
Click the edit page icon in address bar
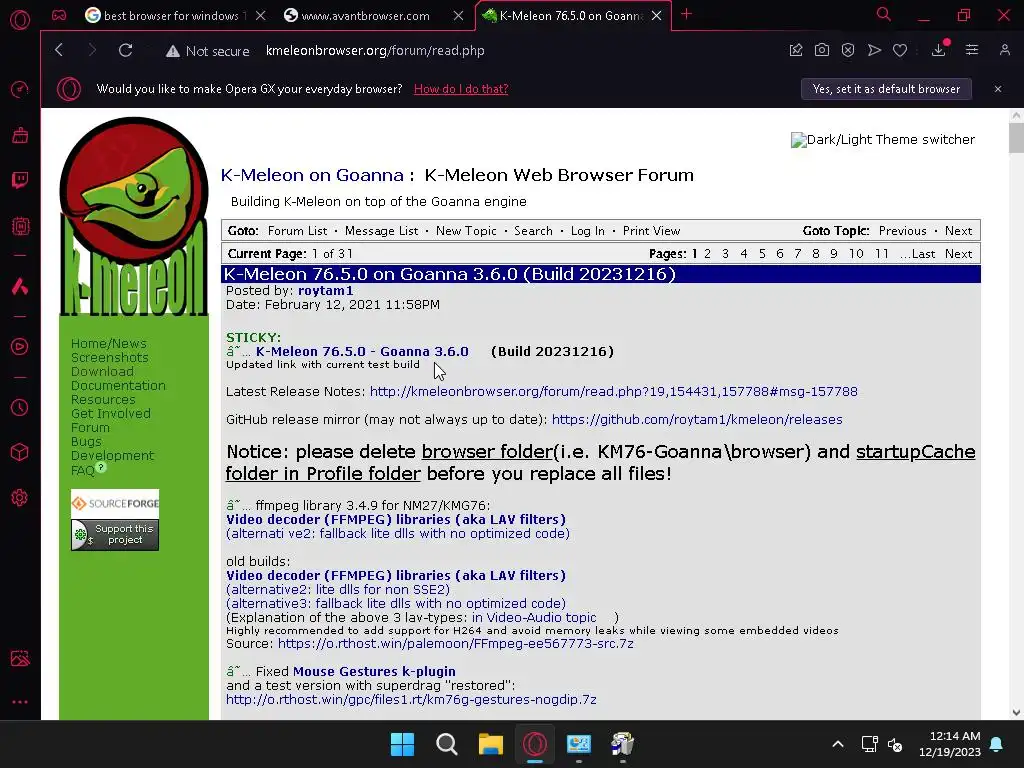click(x=795, y=50)
